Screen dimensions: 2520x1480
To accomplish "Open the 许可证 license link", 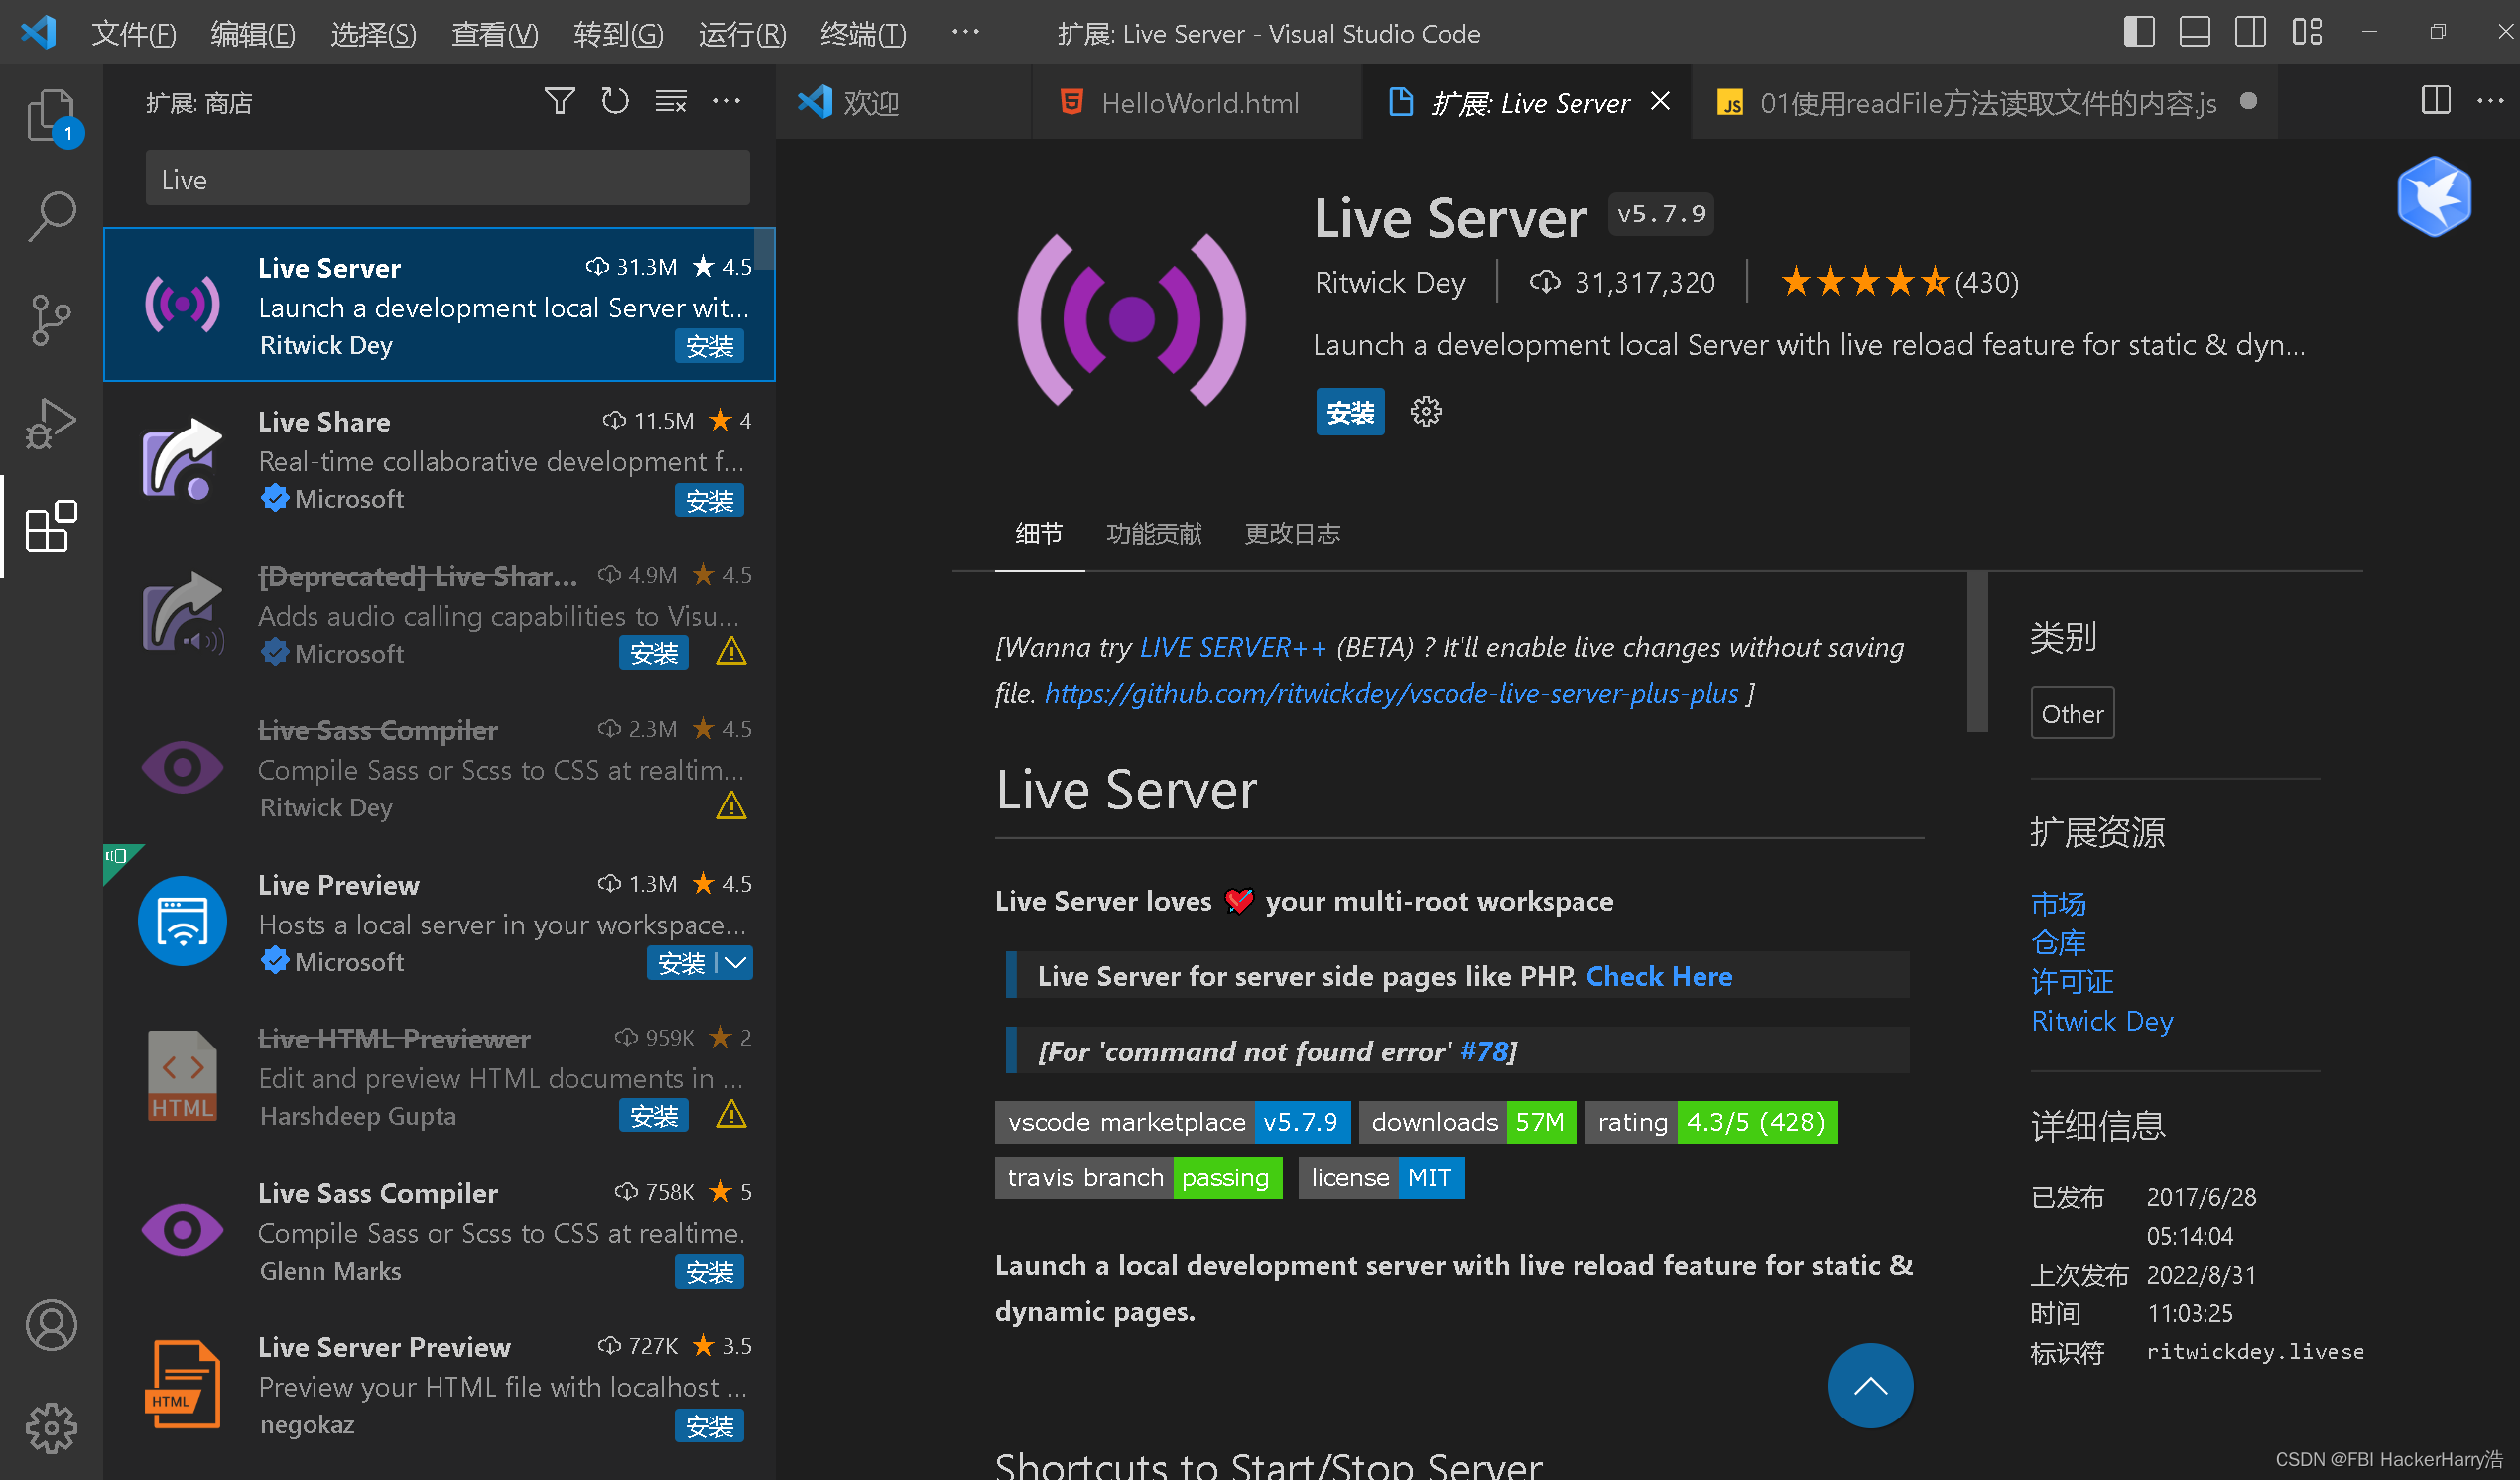I will click(x=2072, y=981).
